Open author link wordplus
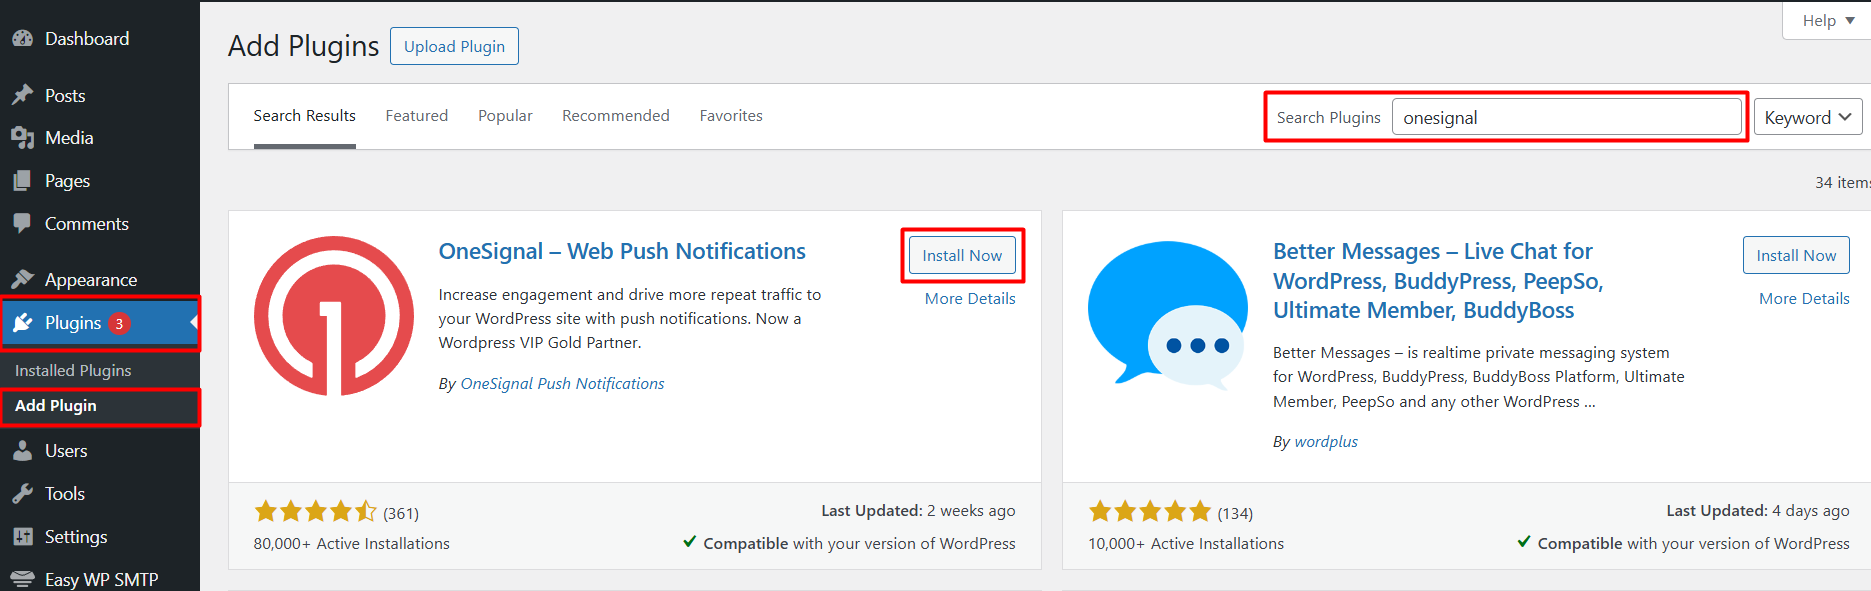 point(1326,441)
